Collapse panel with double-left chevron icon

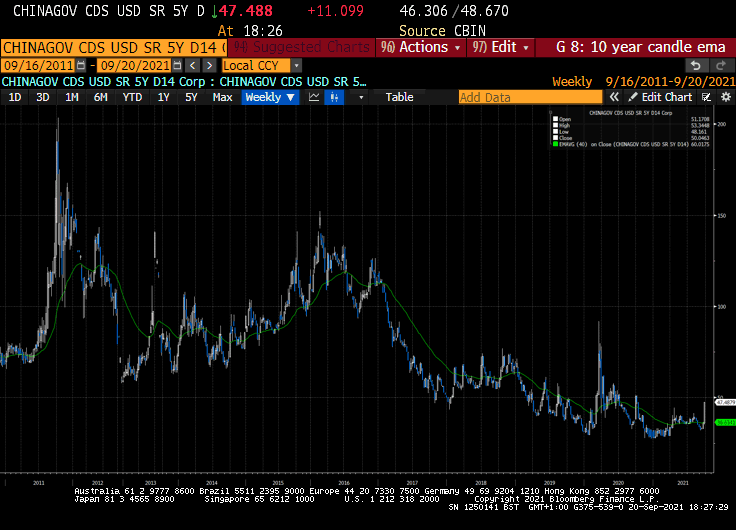point(614,97)
